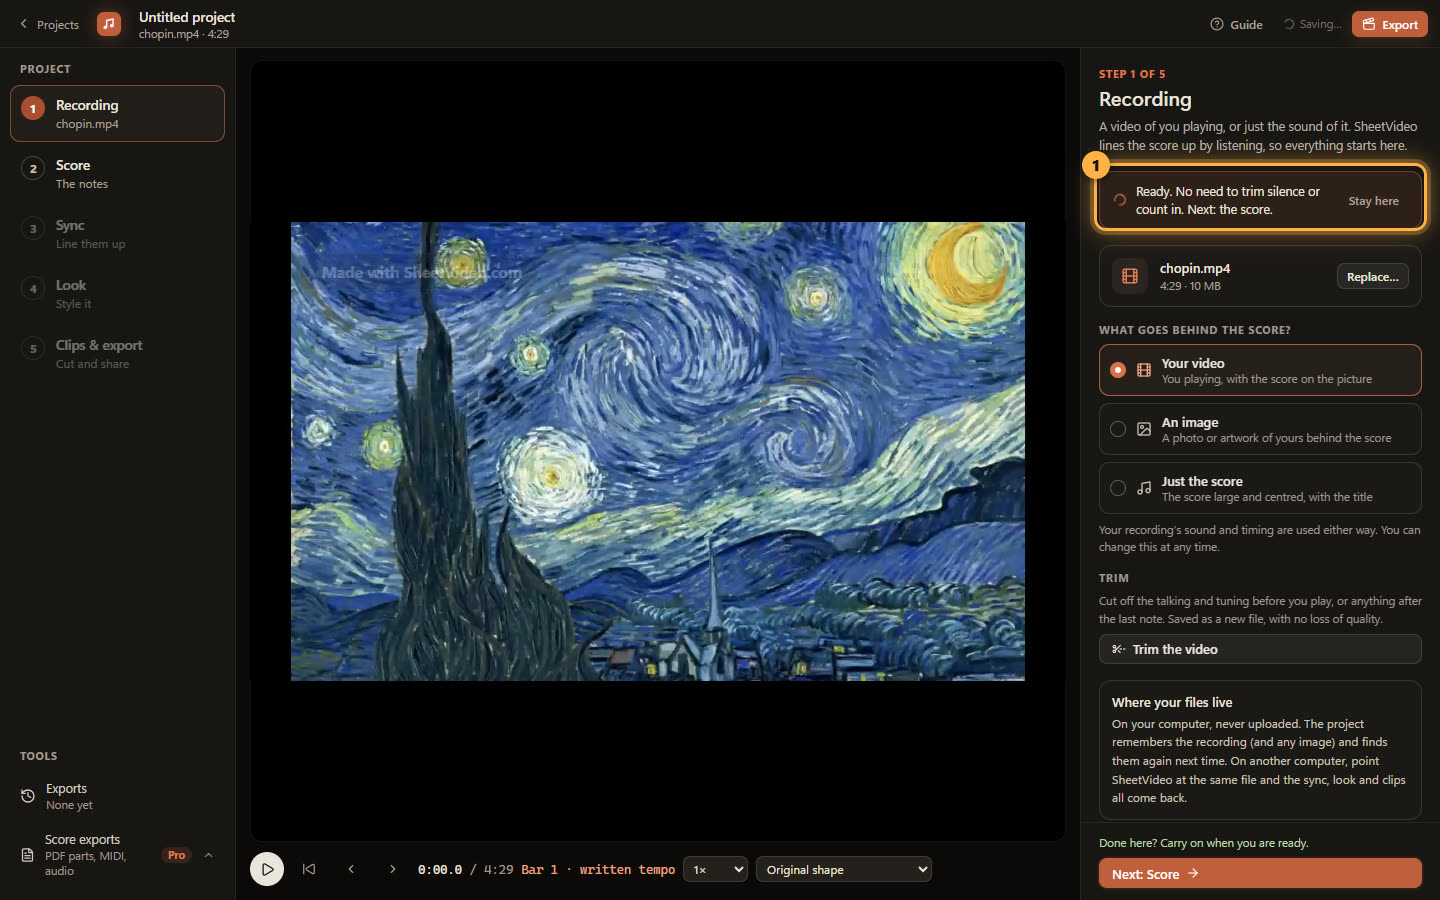Screen dimensions: 1440x900
Task: Click the 'Bar 1' indicator
Action: point(540,870)
